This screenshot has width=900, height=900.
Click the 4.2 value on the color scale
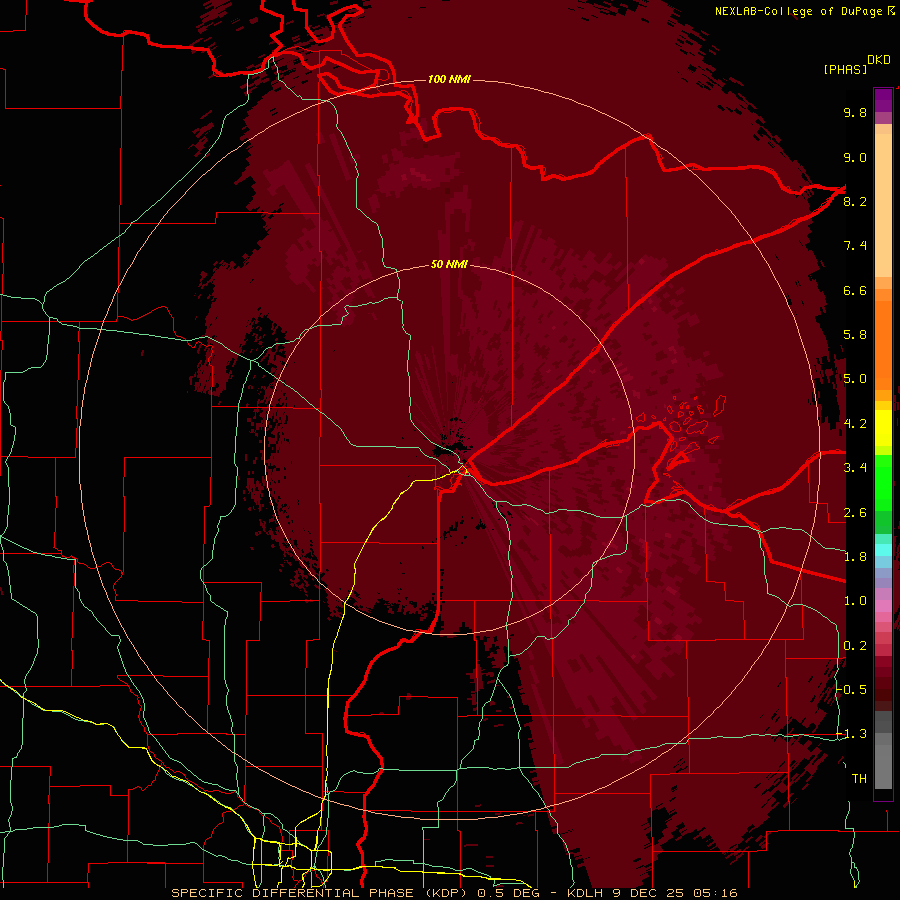pyautogui.click(x=855, y=424)
